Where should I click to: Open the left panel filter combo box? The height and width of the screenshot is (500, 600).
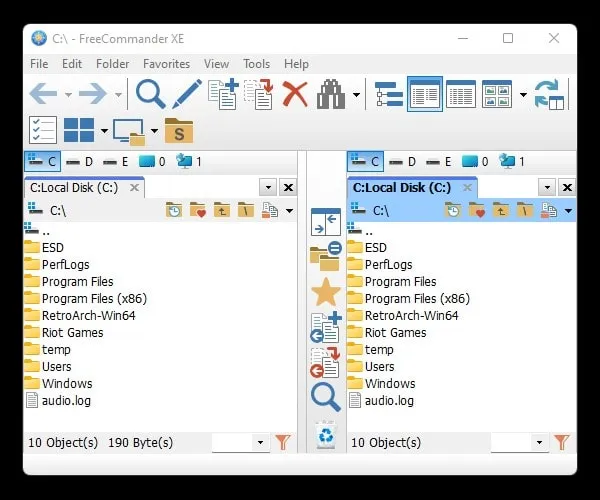tap(241, 443)
